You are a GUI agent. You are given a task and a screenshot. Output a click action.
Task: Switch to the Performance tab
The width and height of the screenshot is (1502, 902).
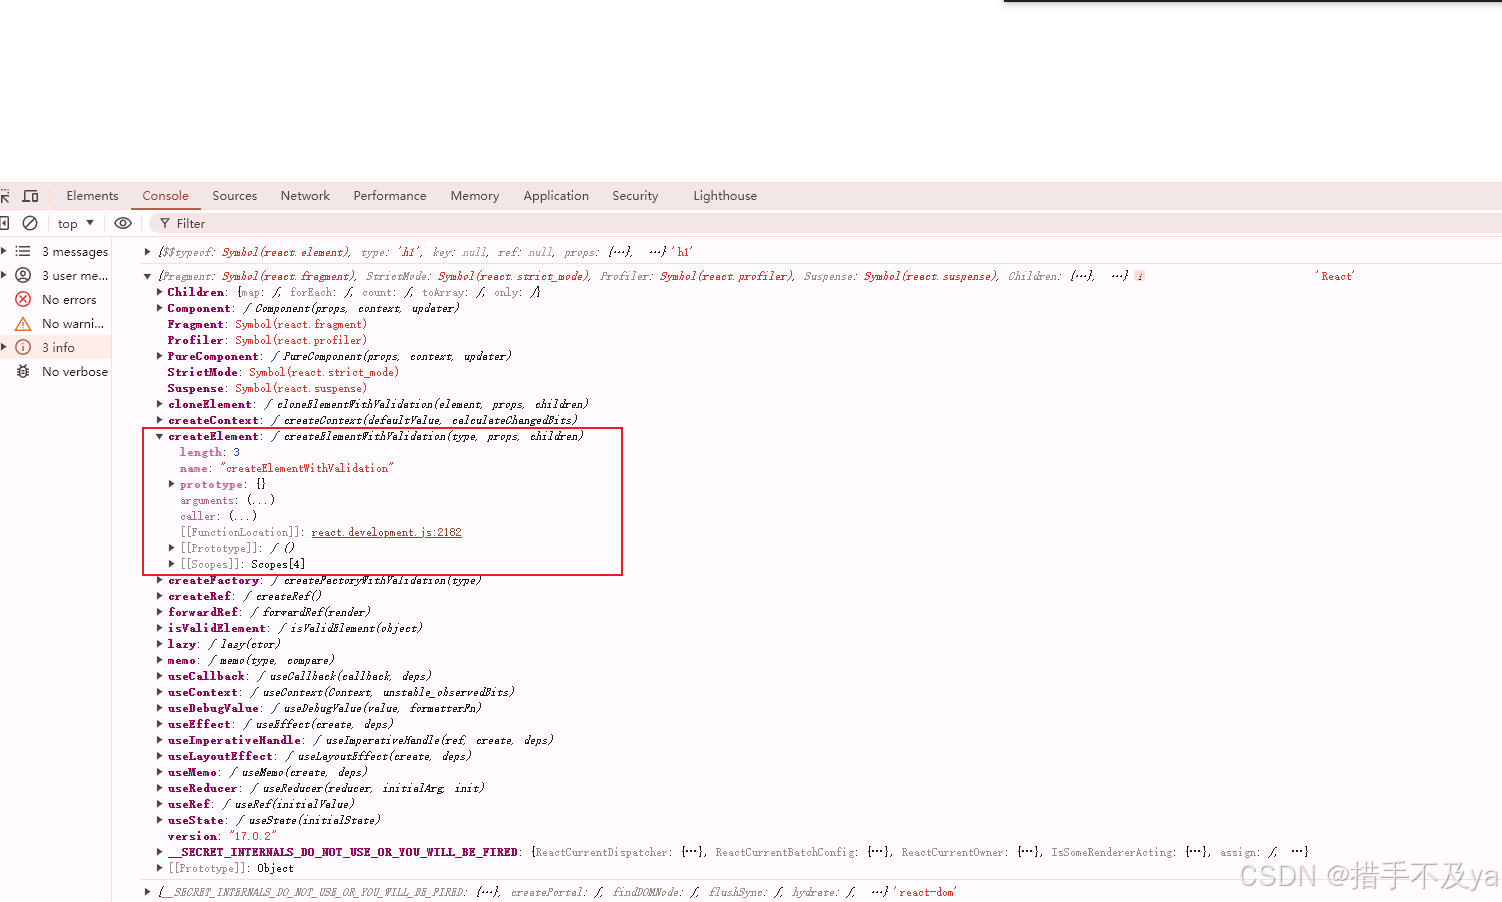389,196
